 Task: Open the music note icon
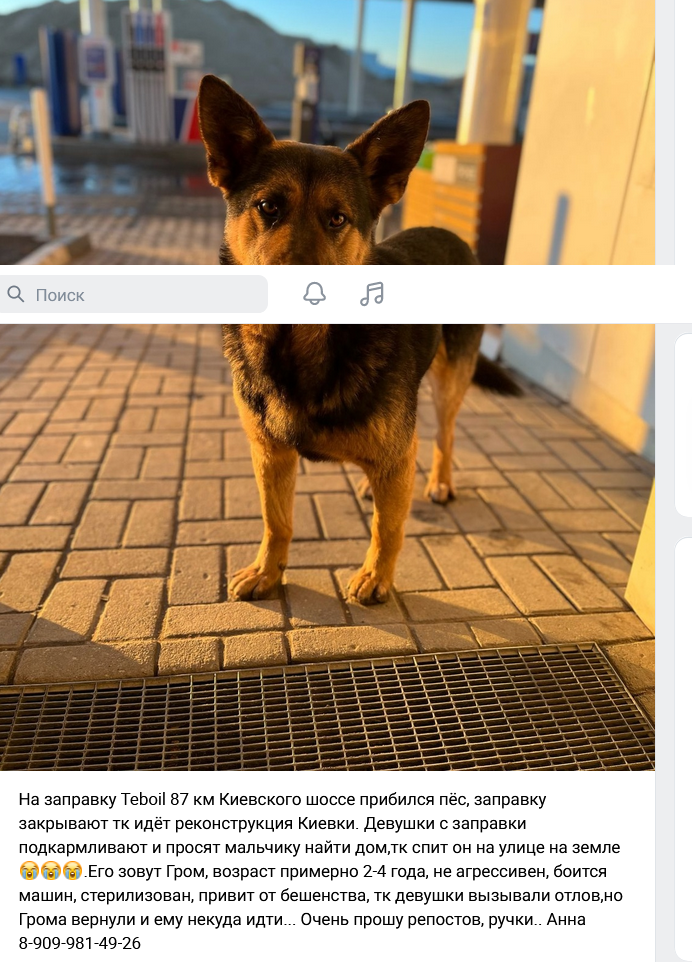[372, 294]
